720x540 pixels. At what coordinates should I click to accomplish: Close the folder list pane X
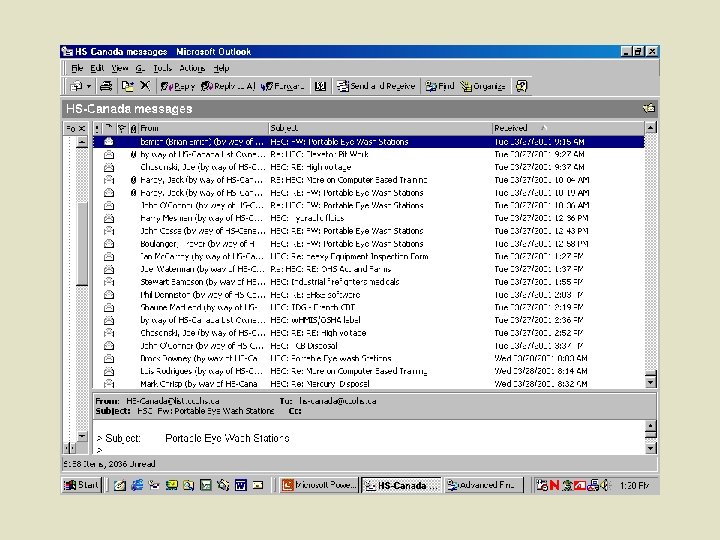point(82,128)
